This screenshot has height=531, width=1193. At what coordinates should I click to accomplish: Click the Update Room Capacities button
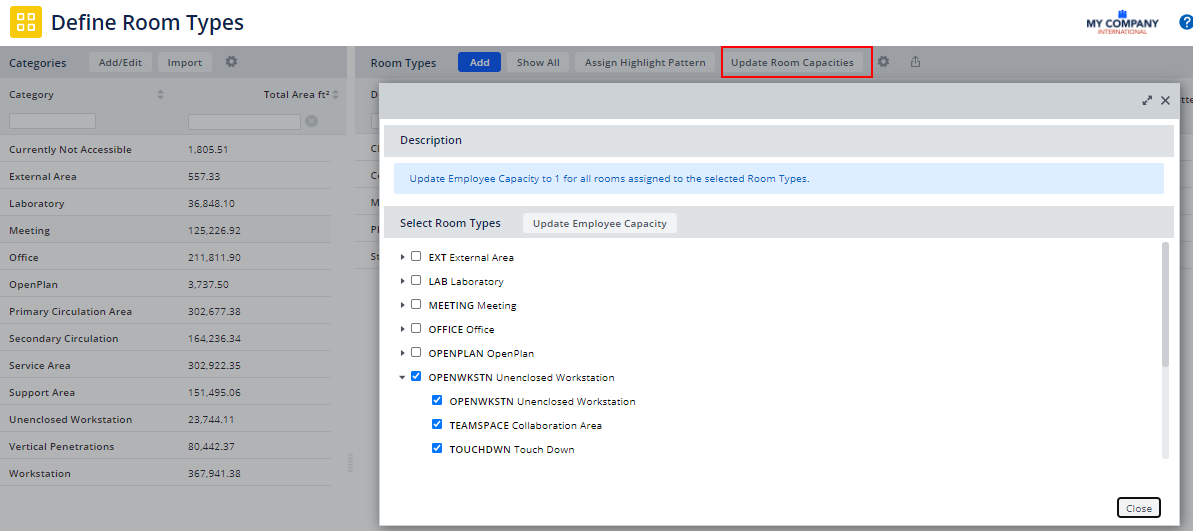792,62
